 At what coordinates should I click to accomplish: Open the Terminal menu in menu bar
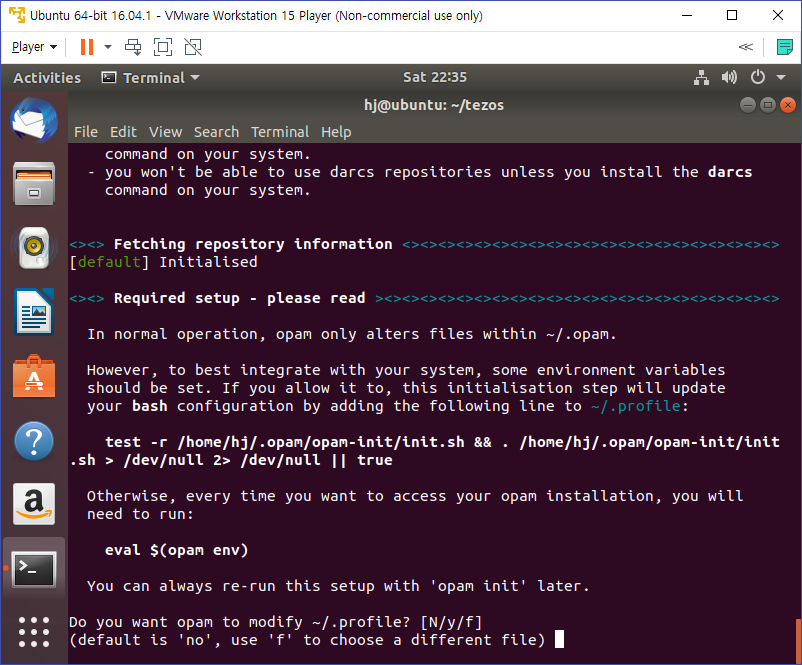pos(280,132)
